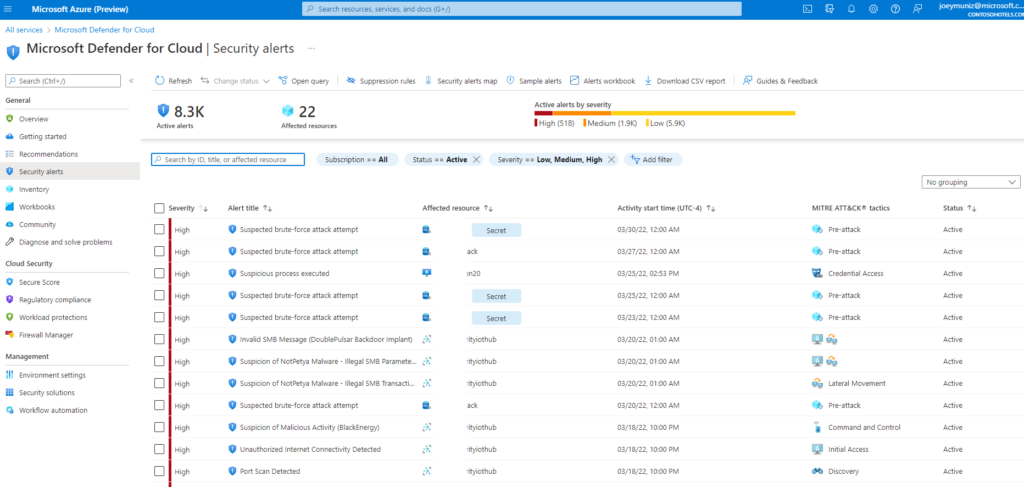
Task: Click the Refresh icon in toolbar
Action: pyautogui.click(x=160, y=81)
